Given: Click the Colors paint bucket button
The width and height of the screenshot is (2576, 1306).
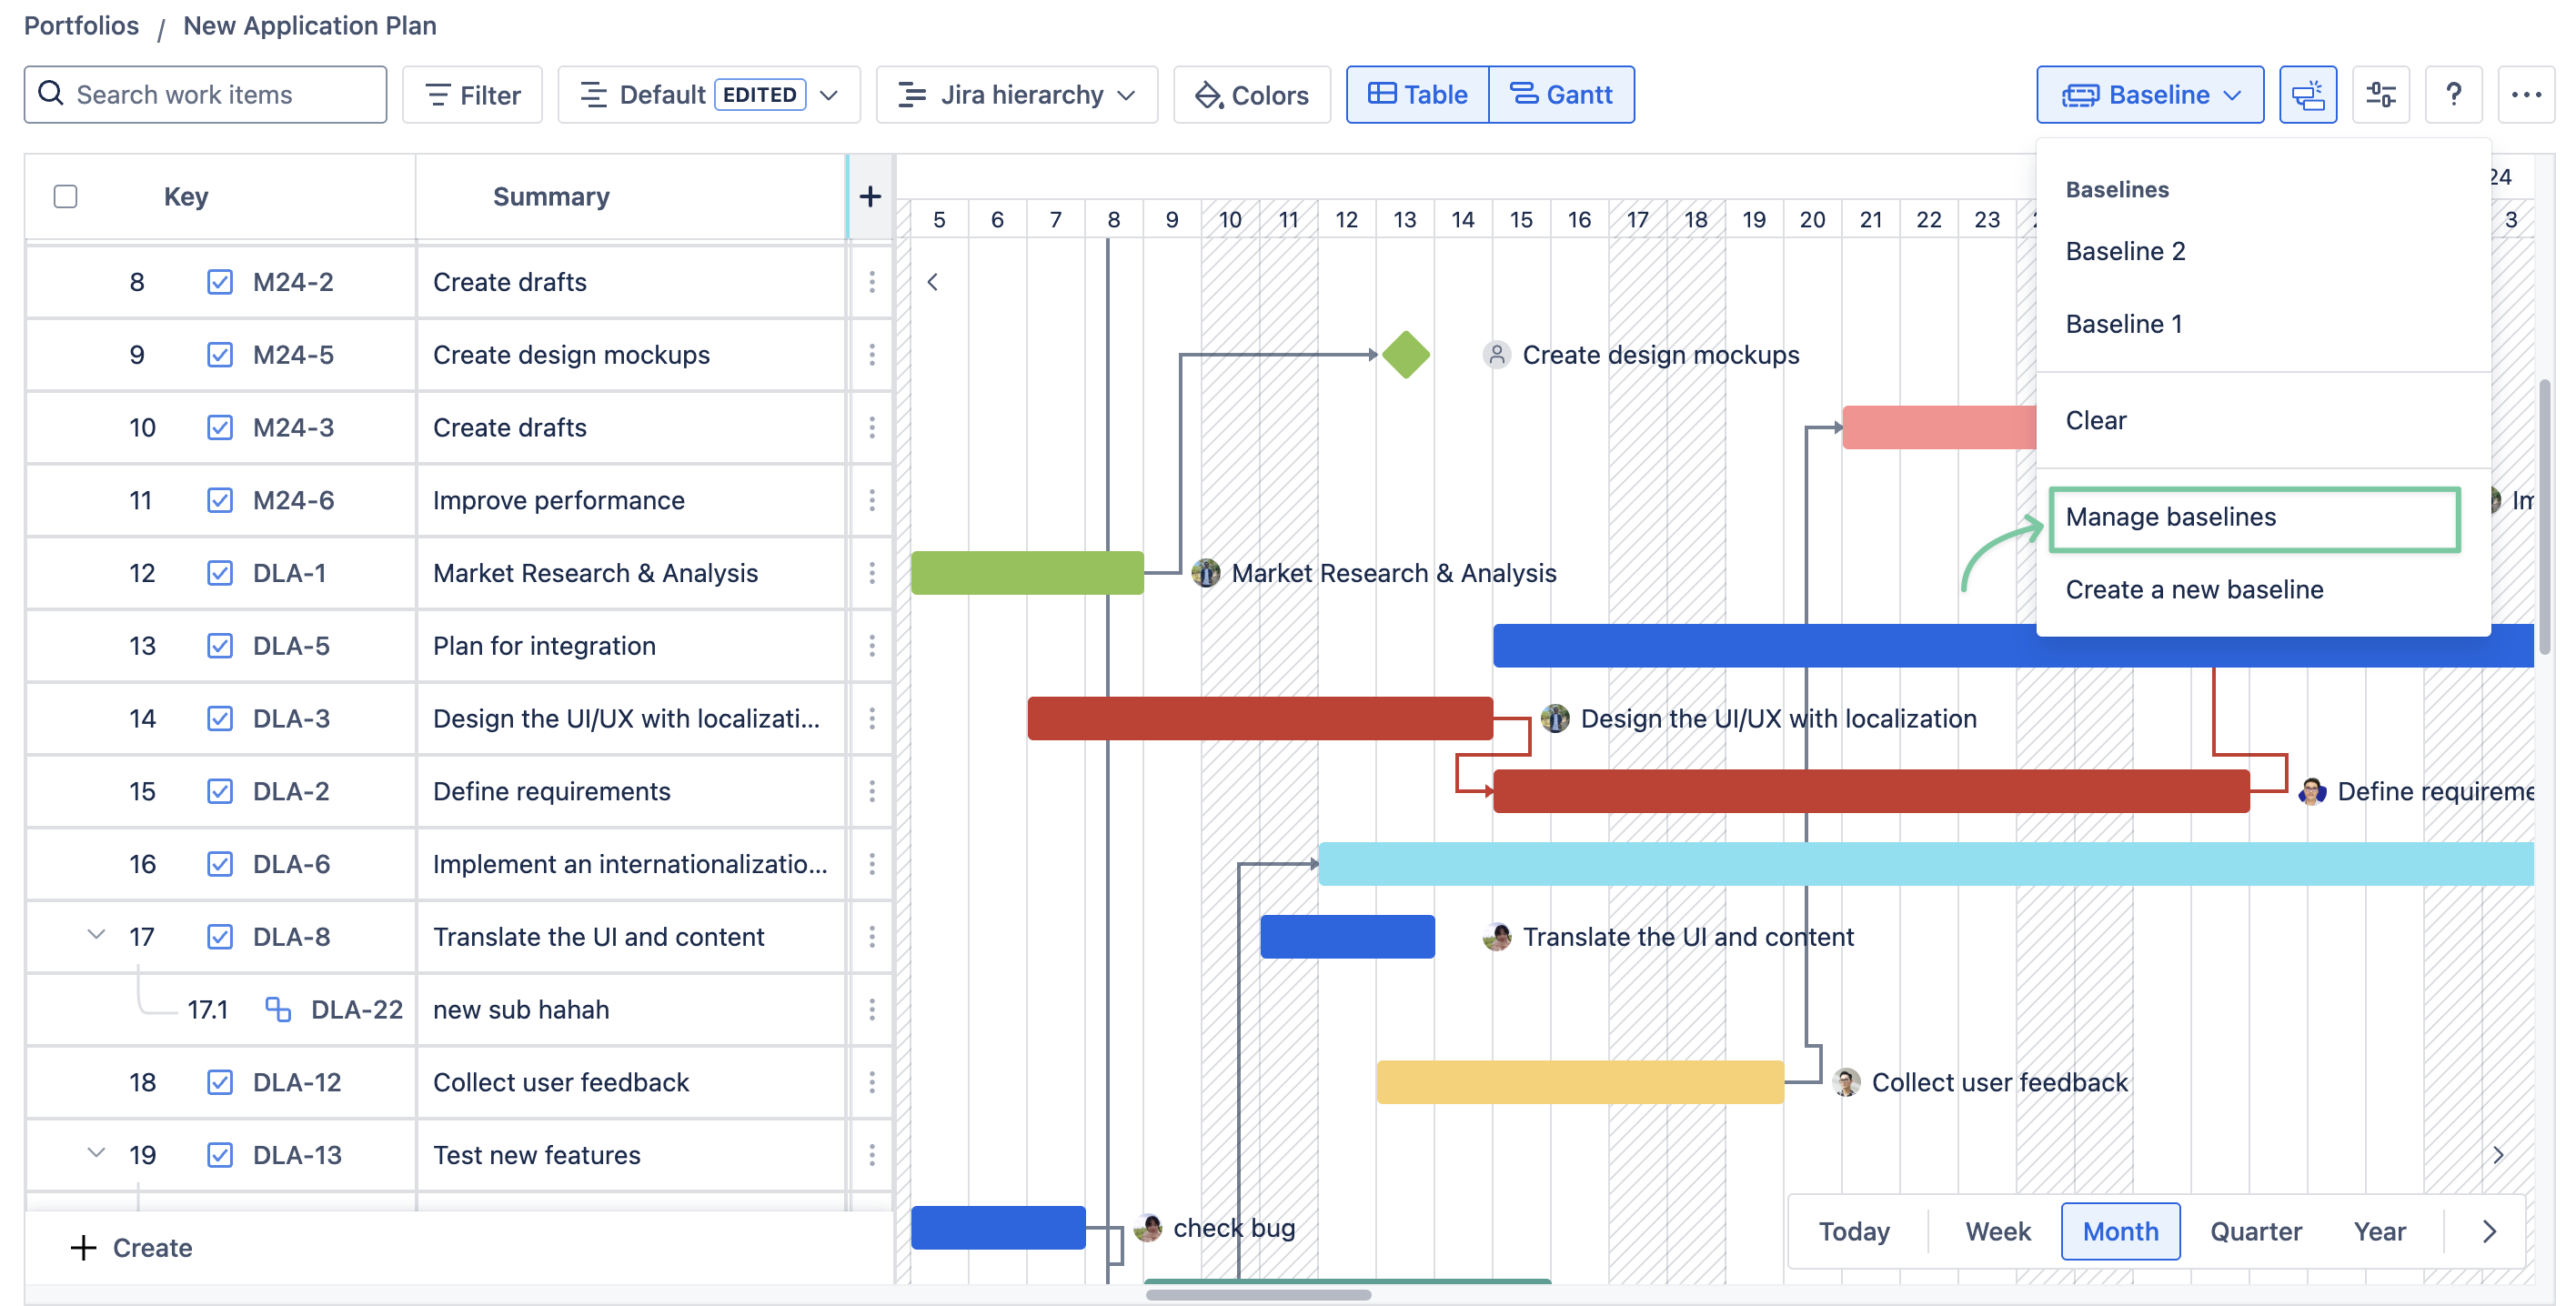Looking at the screenshot, I should [x=1251, y=95].
